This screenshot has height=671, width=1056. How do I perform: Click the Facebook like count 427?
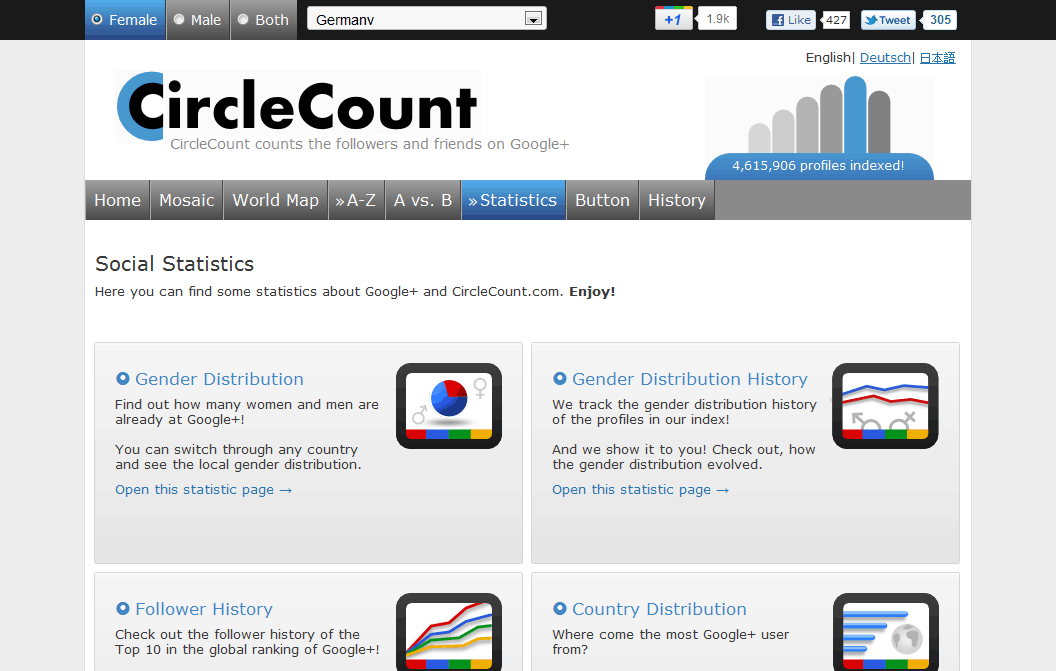pyautogui.click(x=836, y=20)
